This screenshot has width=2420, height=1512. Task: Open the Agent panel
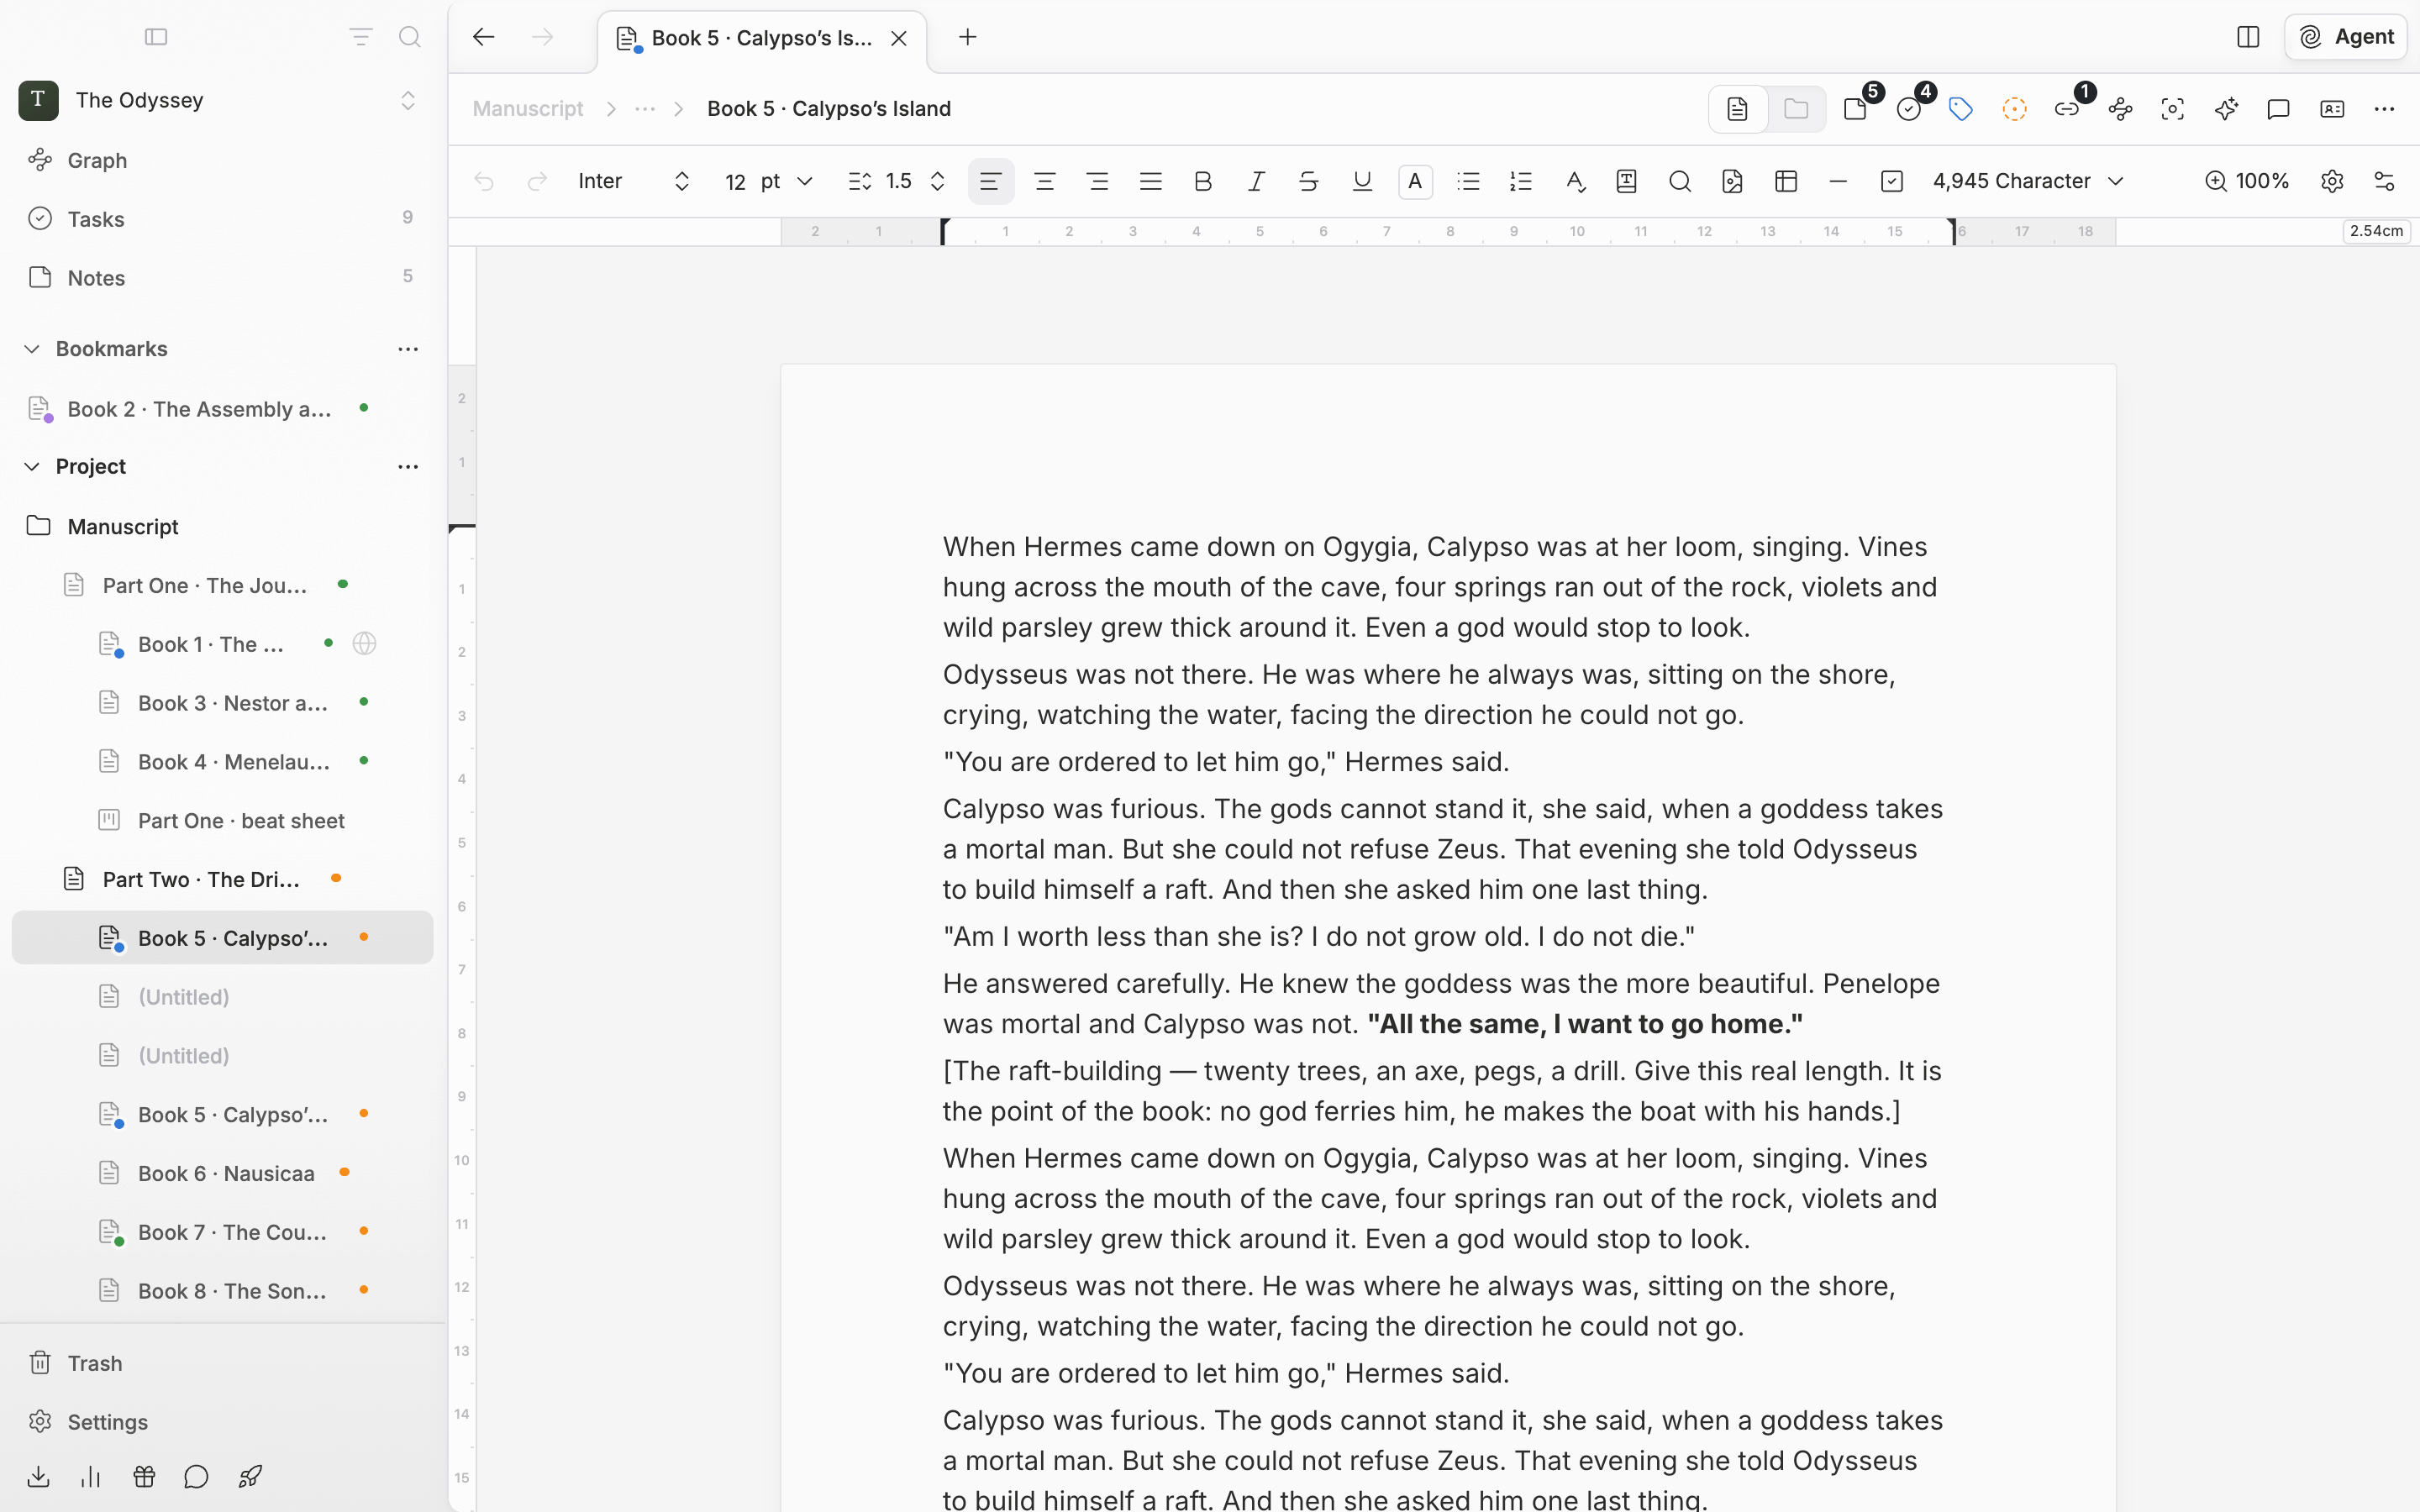pyautogui.click(x=2345, y=37)
